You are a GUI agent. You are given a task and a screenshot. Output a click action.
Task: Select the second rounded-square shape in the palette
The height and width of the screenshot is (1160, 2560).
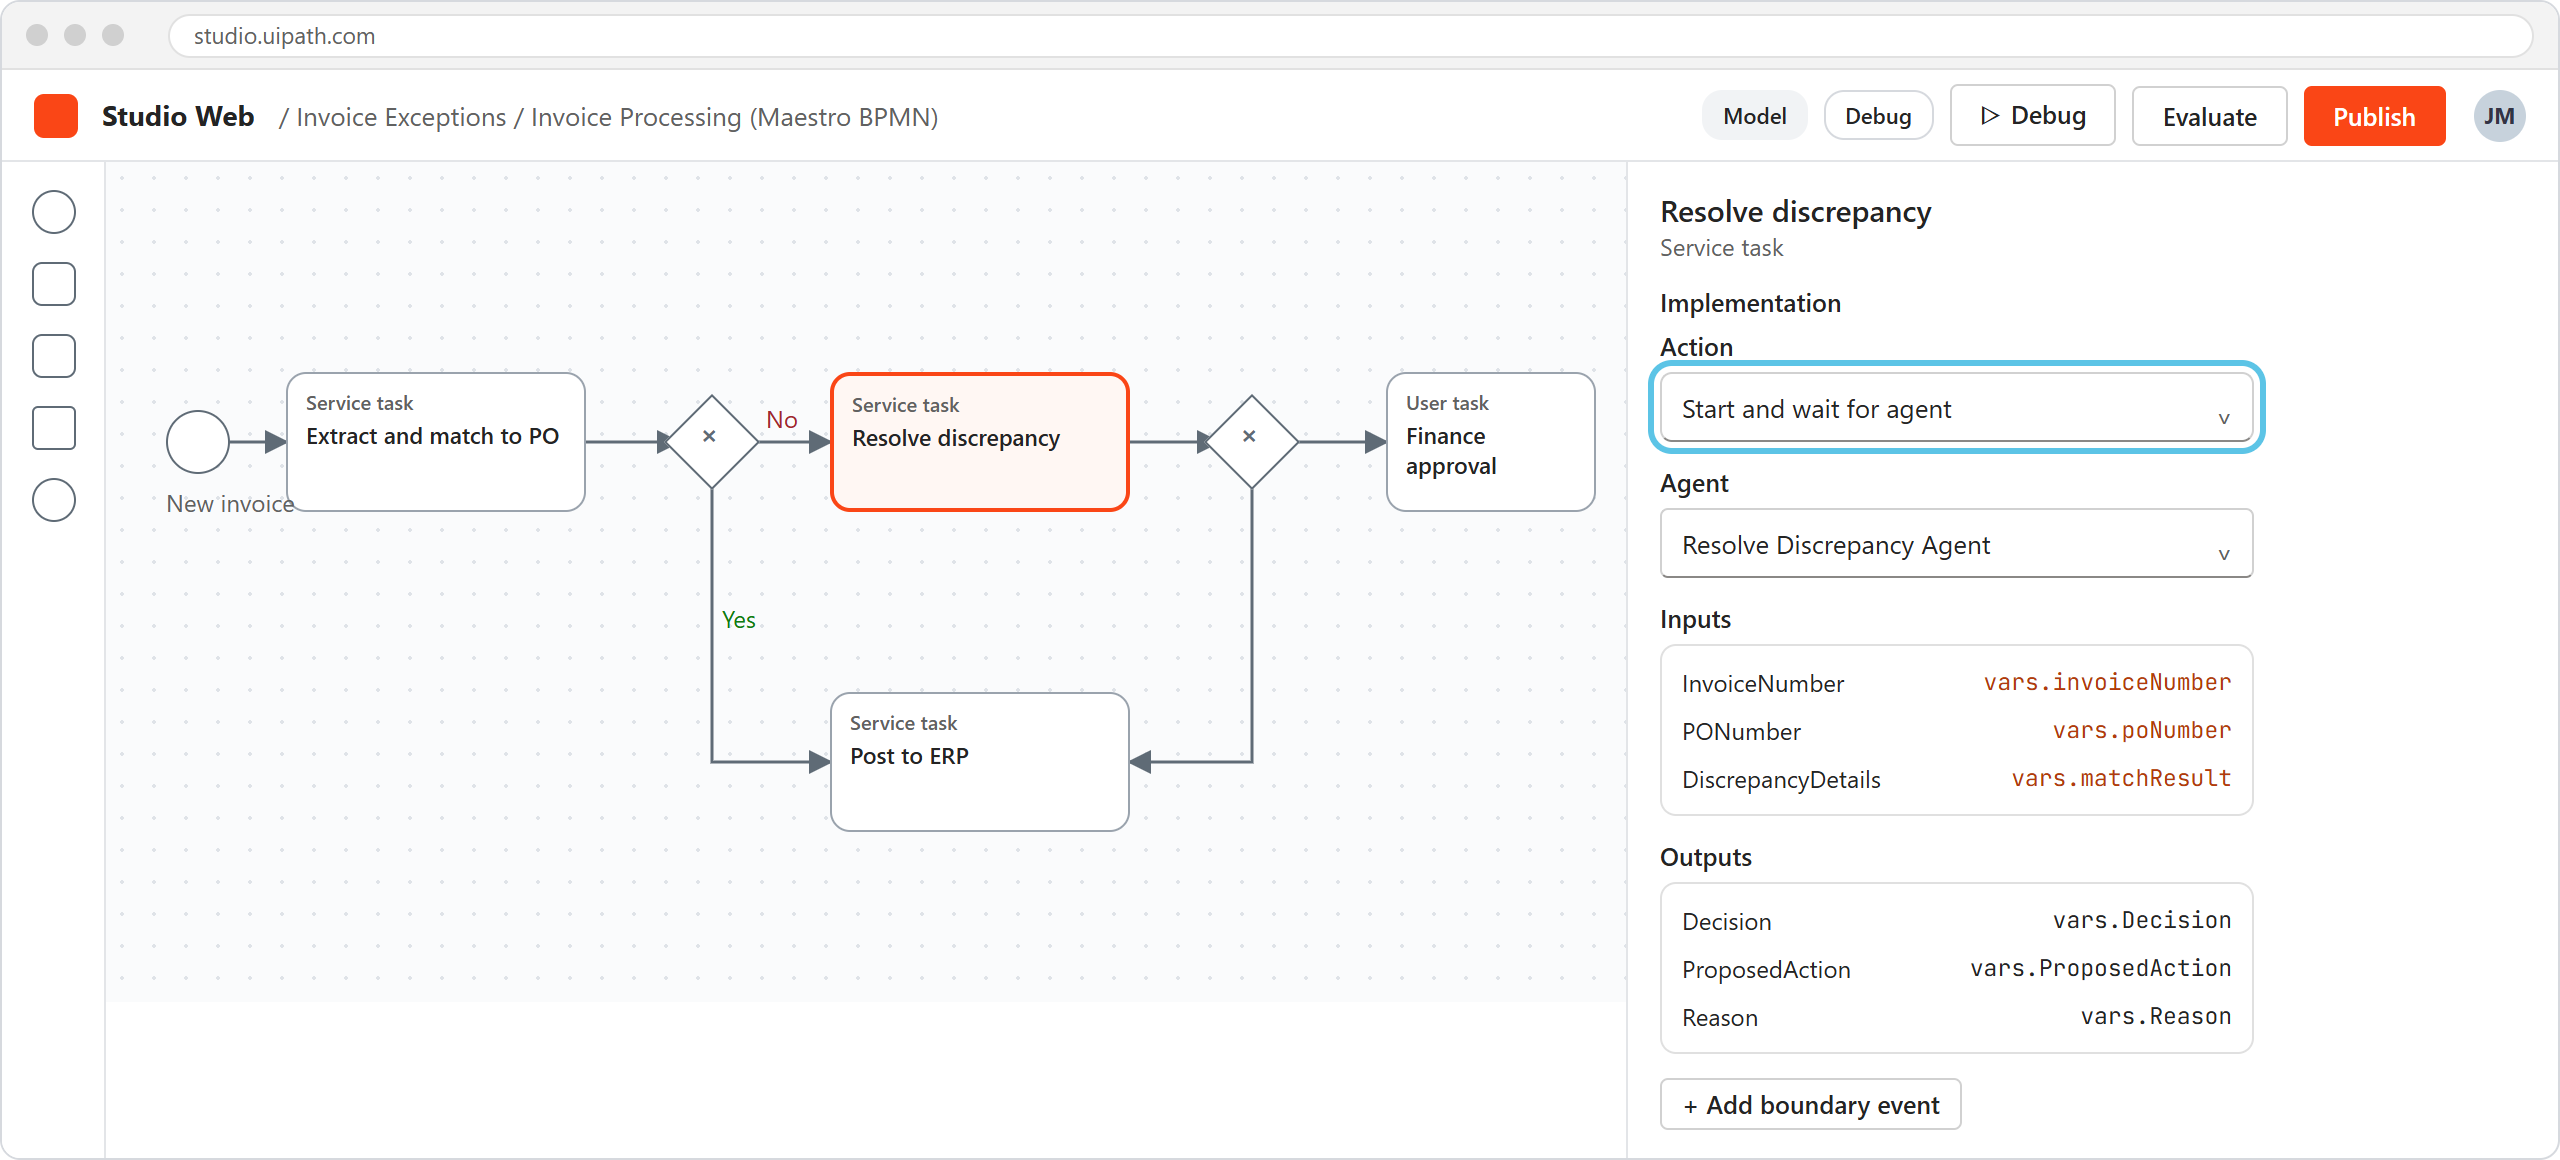click(54, 356)
